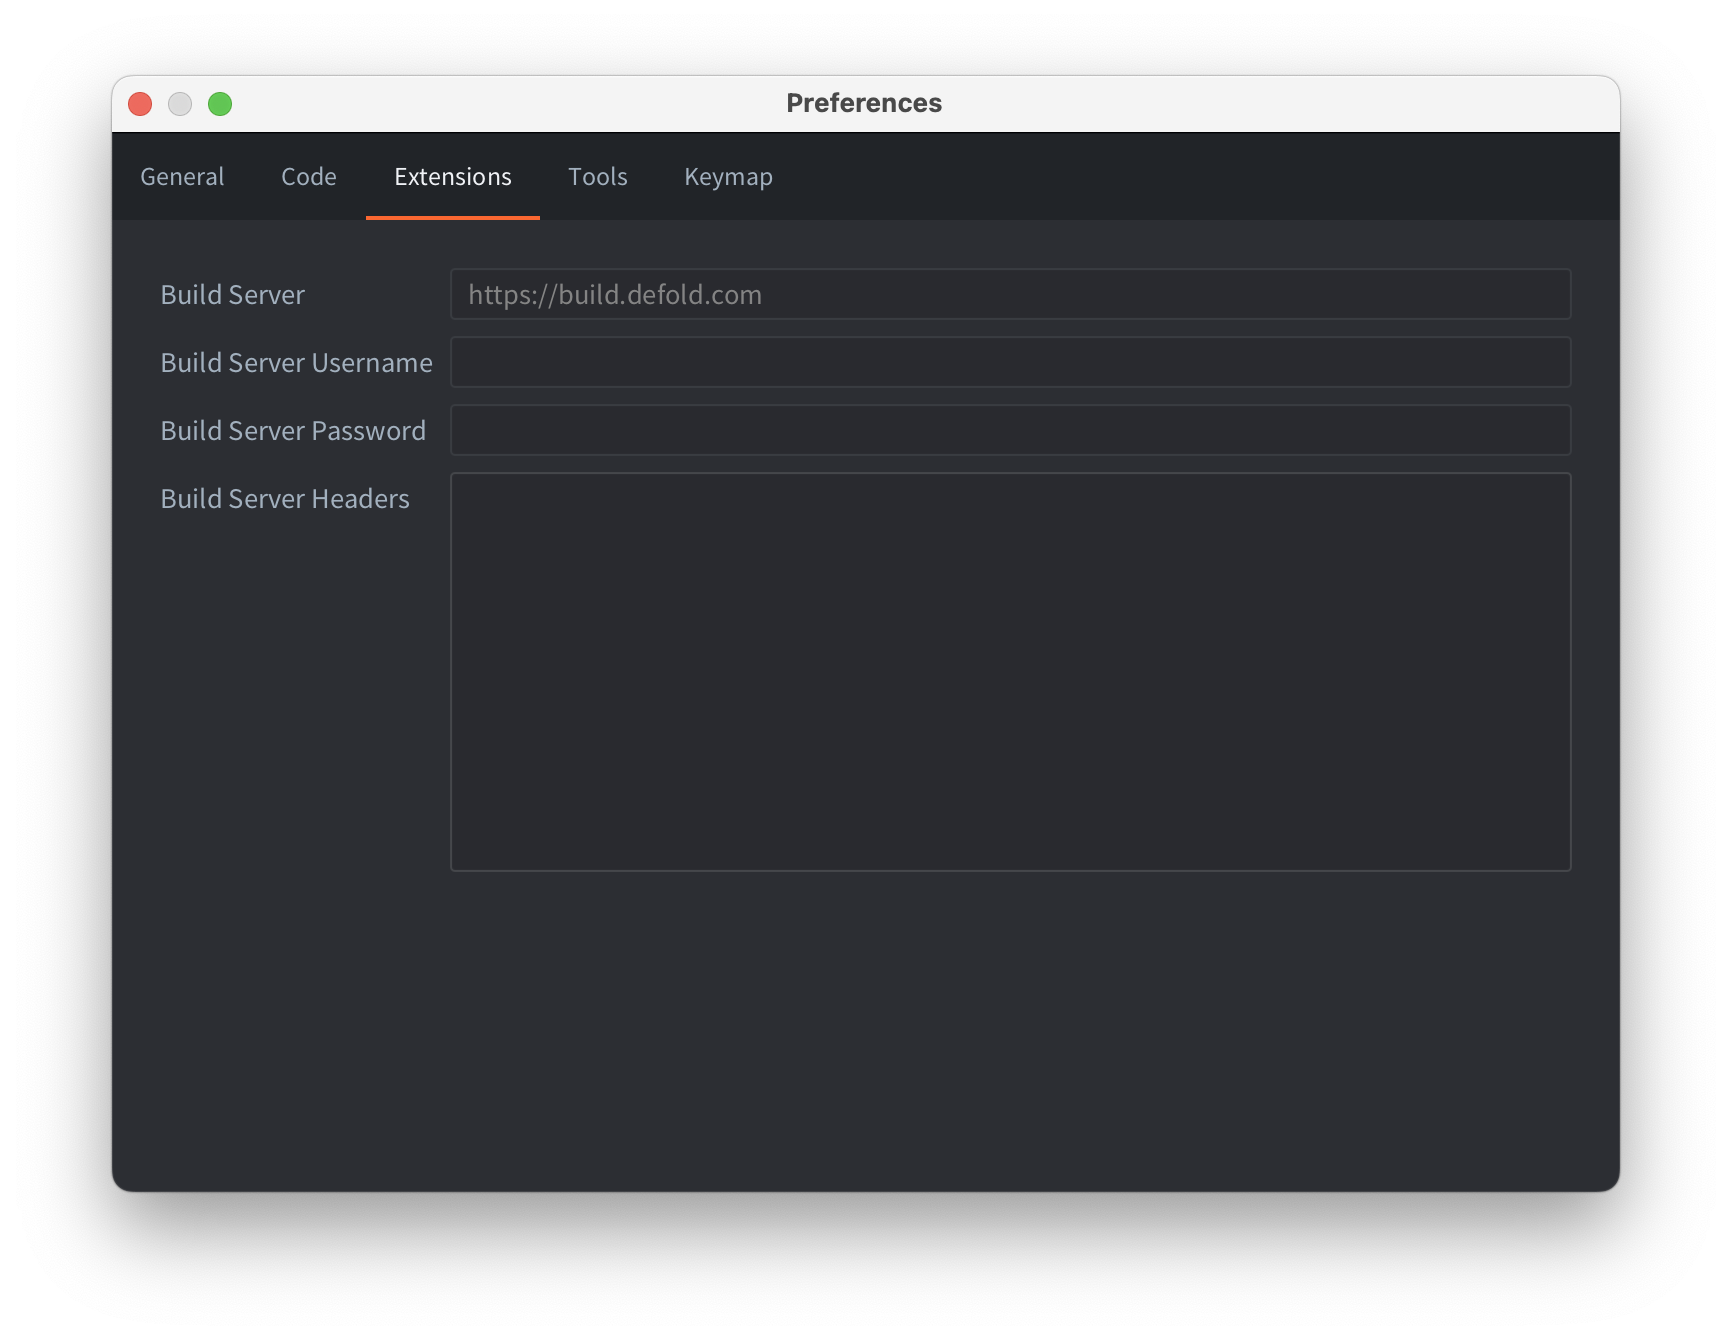Image resolution: width=1732 pixels, height=1340 pixels.
Task: Click empty panel area below Headers box
Action: click(864, 1030)
